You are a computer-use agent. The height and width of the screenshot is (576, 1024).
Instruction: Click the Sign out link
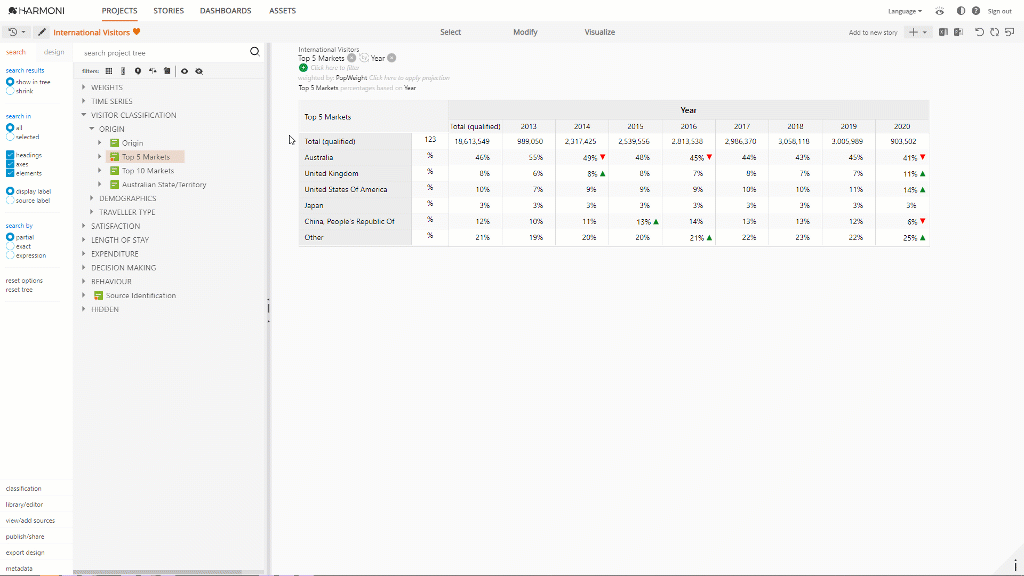tap(999, 11)
